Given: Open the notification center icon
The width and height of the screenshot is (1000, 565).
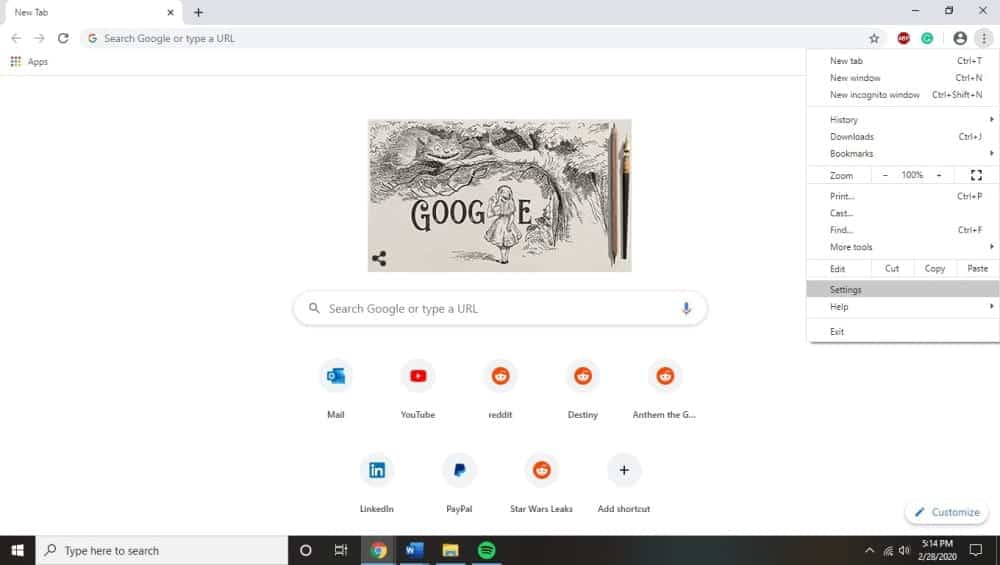Looking at the screenshot, I should (x=976, y=550).
